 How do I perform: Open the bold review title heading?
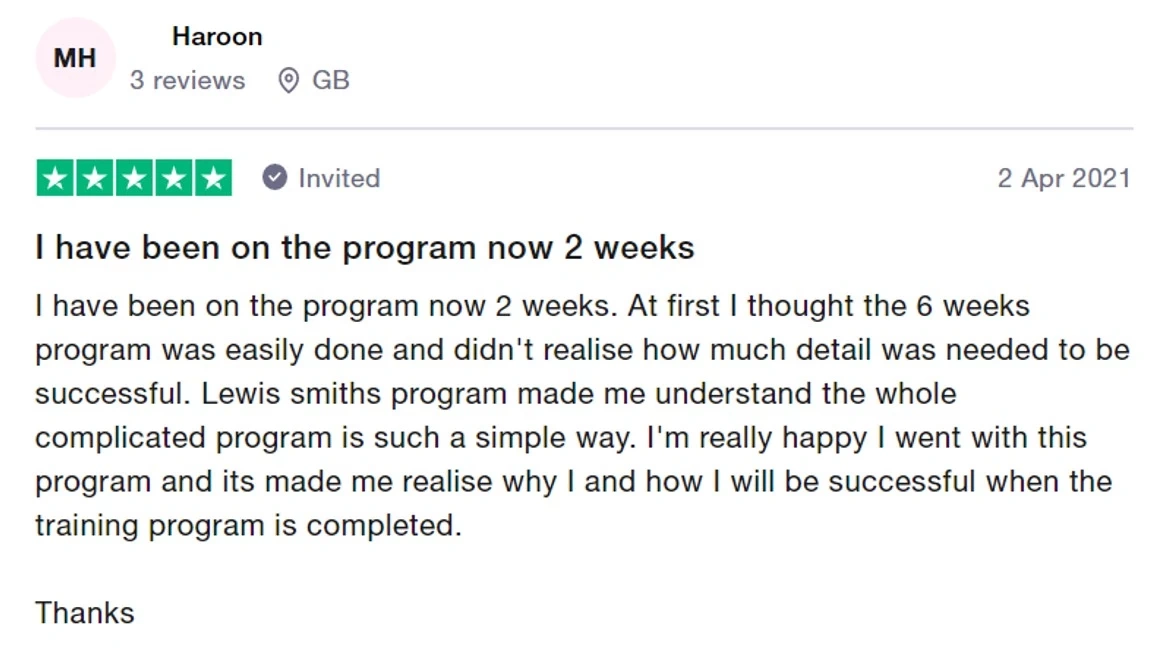pos(365,247)
